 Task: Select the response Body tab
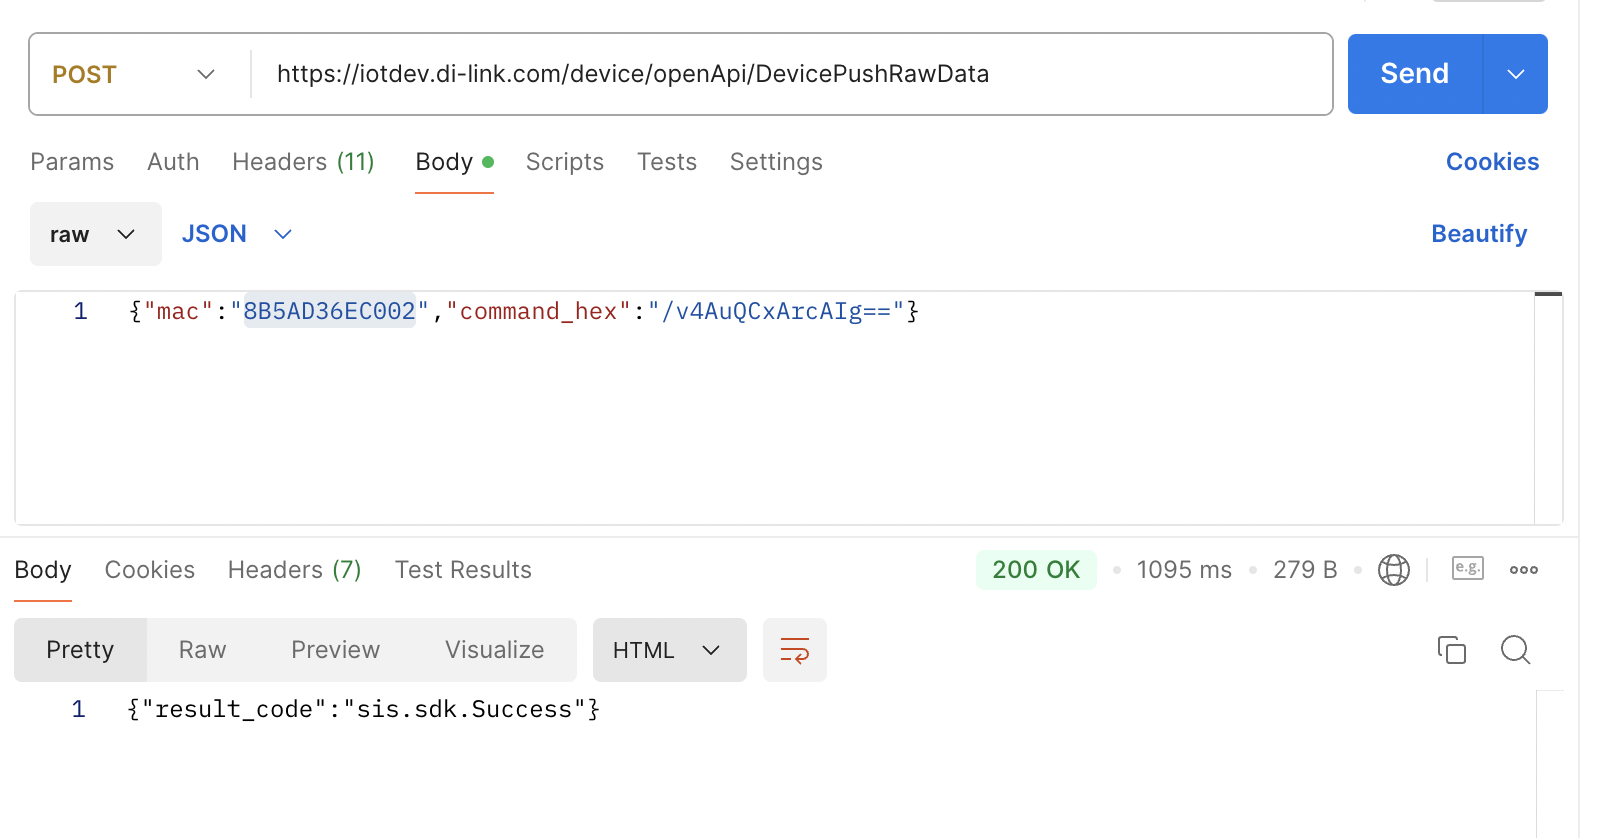pos(43,570)
